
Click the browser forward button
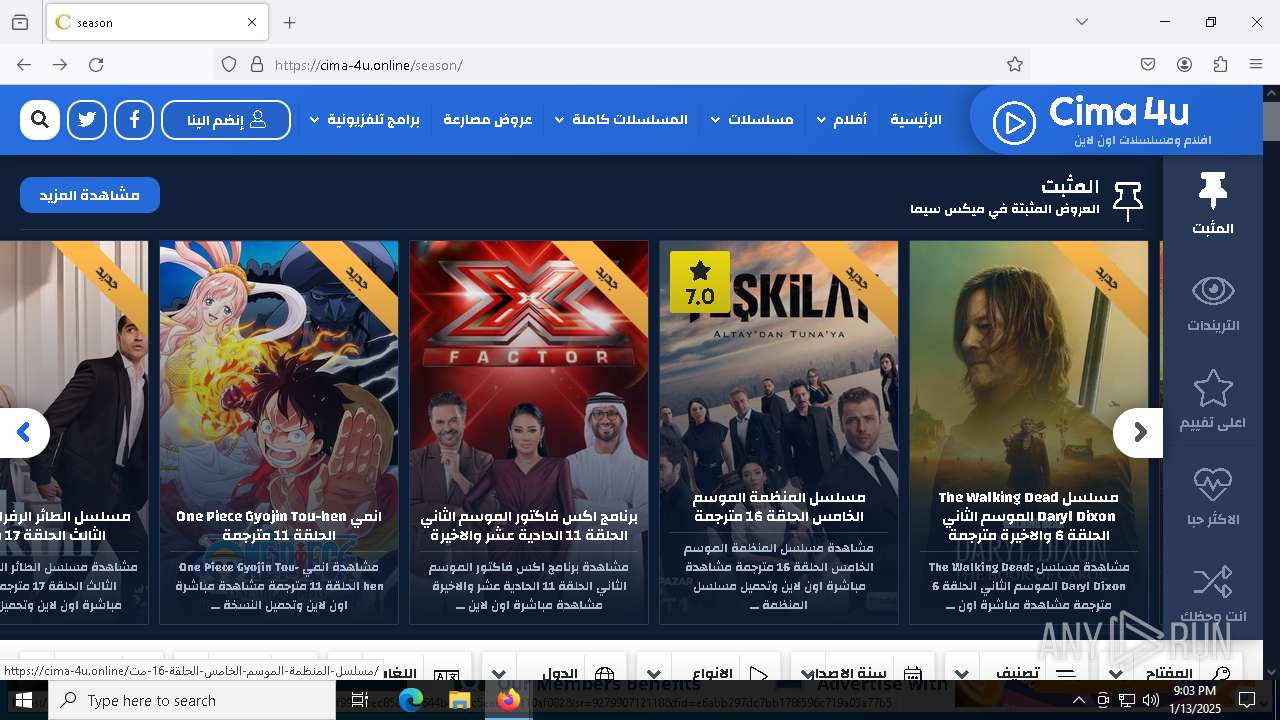click(60, 65)
